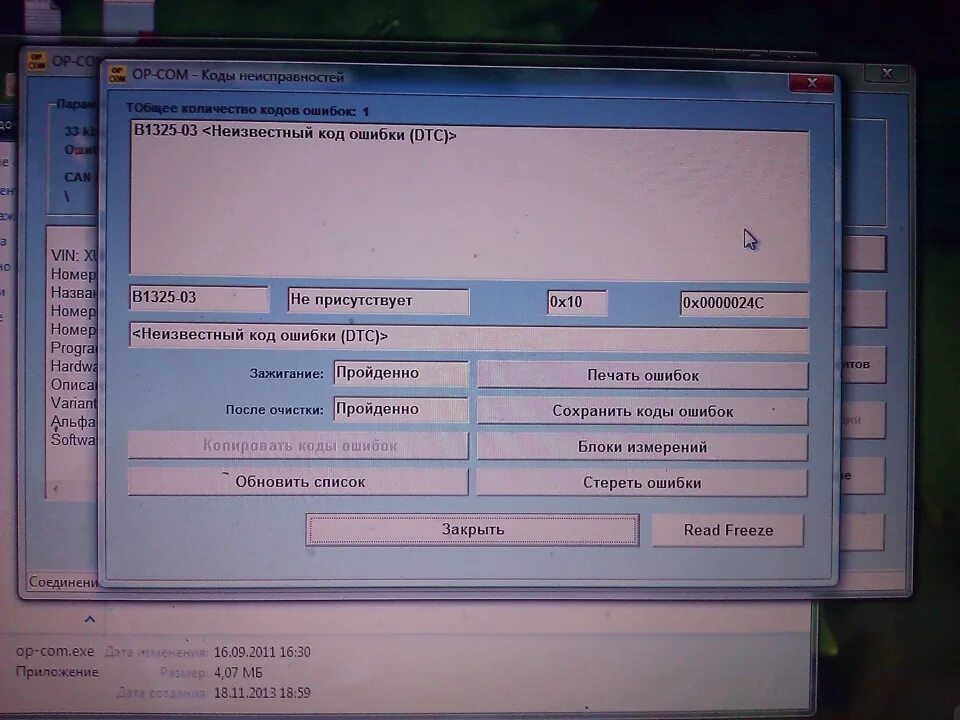This screenshot has width=960, height=720.
Task: Click the После очистки Пройденно field
Action: click(401, 409)
